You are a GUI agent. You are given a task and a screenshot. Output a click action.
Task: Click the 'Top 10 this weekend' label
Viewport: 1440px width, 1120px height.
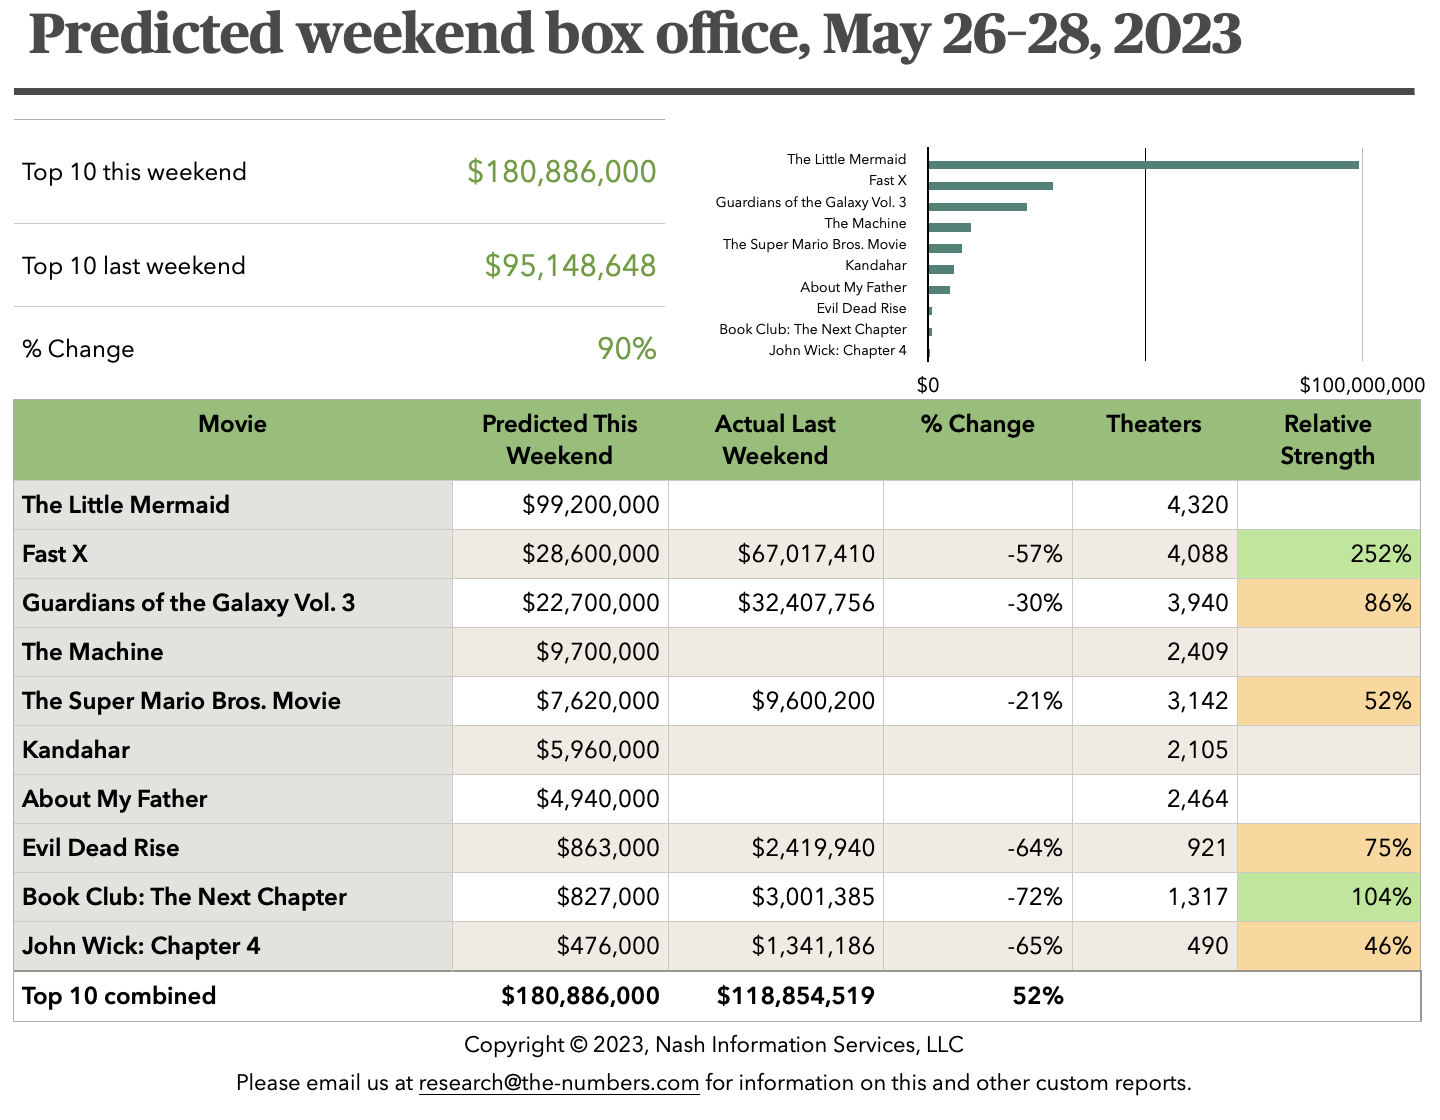click(x=134, y=172)
